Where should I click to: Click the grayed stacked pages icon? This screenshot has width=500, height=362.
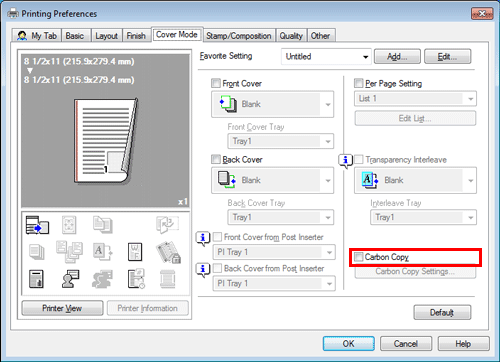tap(37, 252)
